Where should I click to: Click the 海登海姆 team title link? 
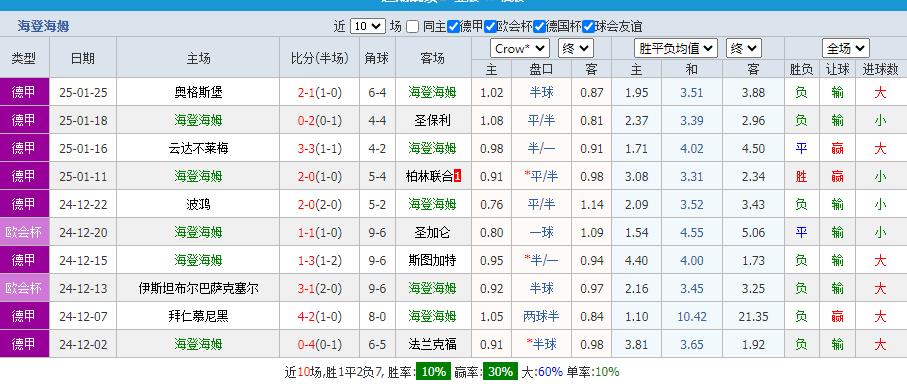pos(43,27)
